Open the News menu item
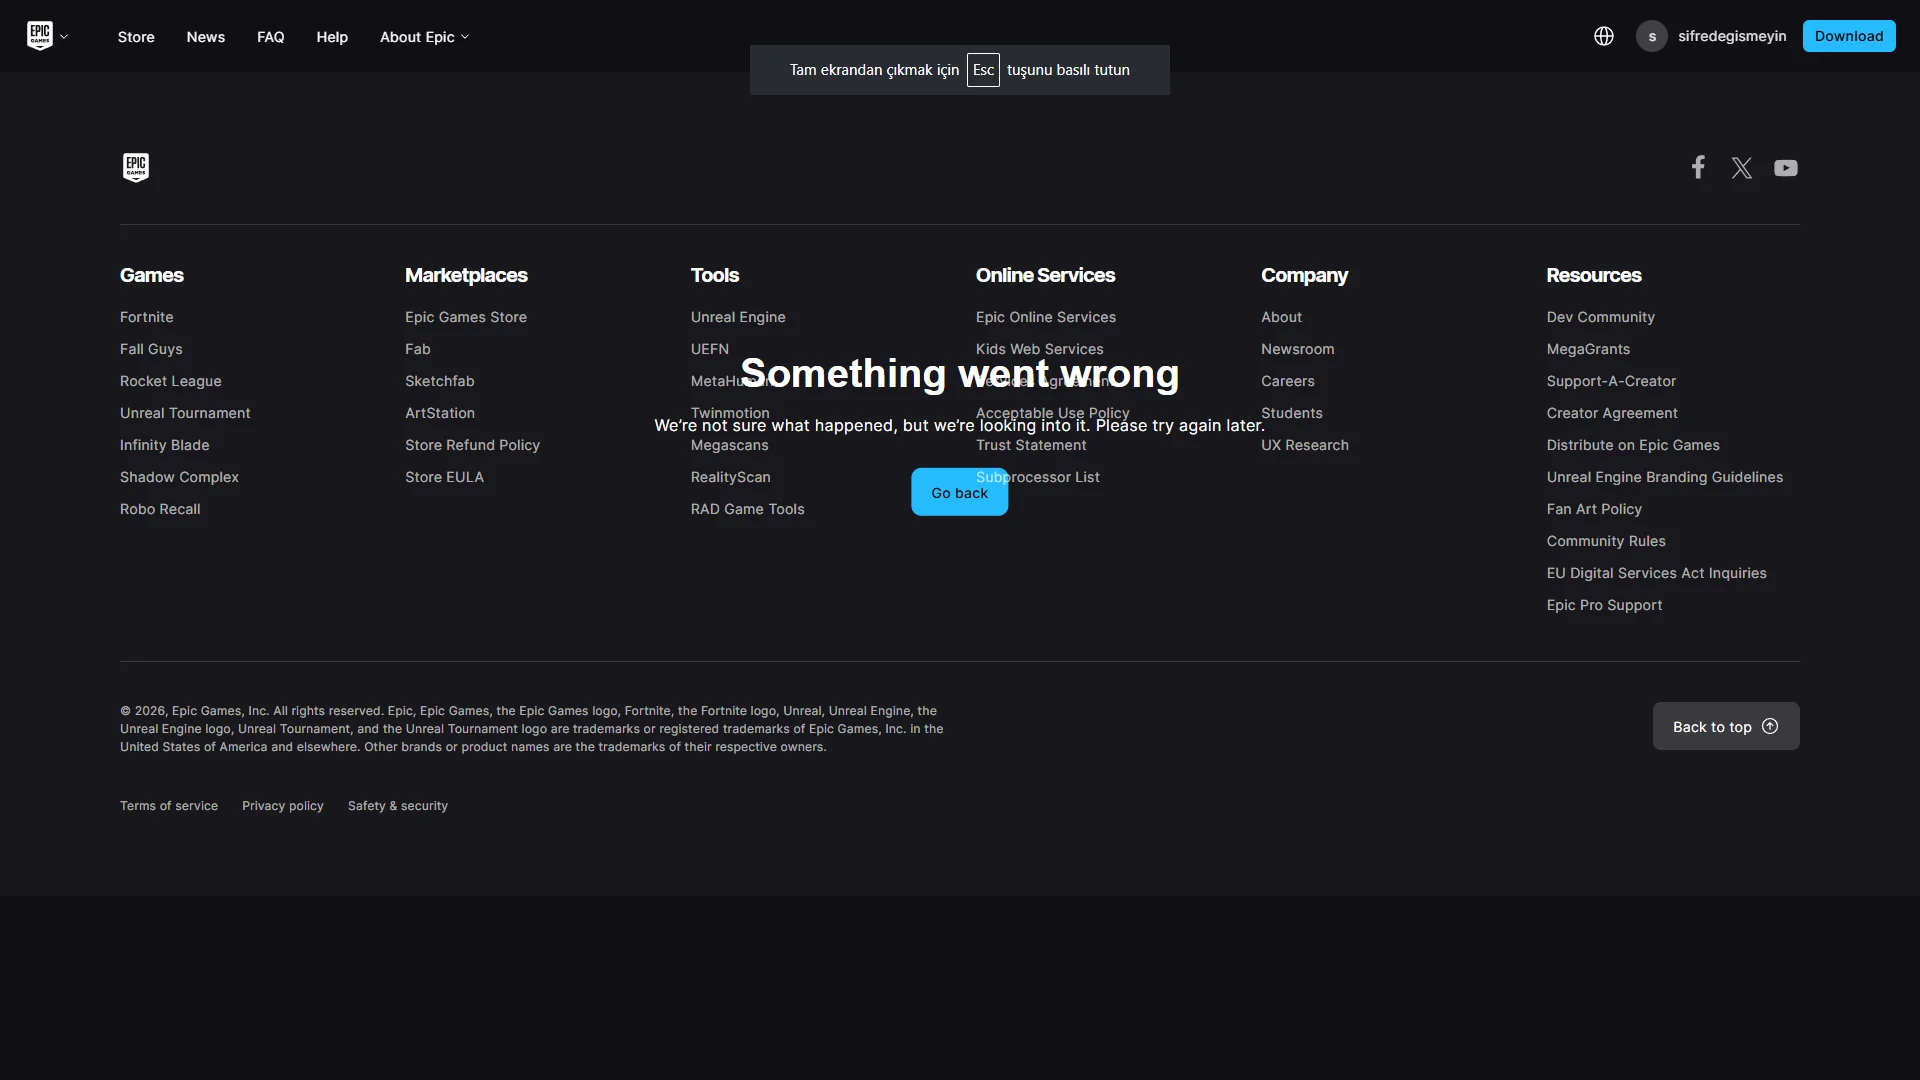 (205, 37)
